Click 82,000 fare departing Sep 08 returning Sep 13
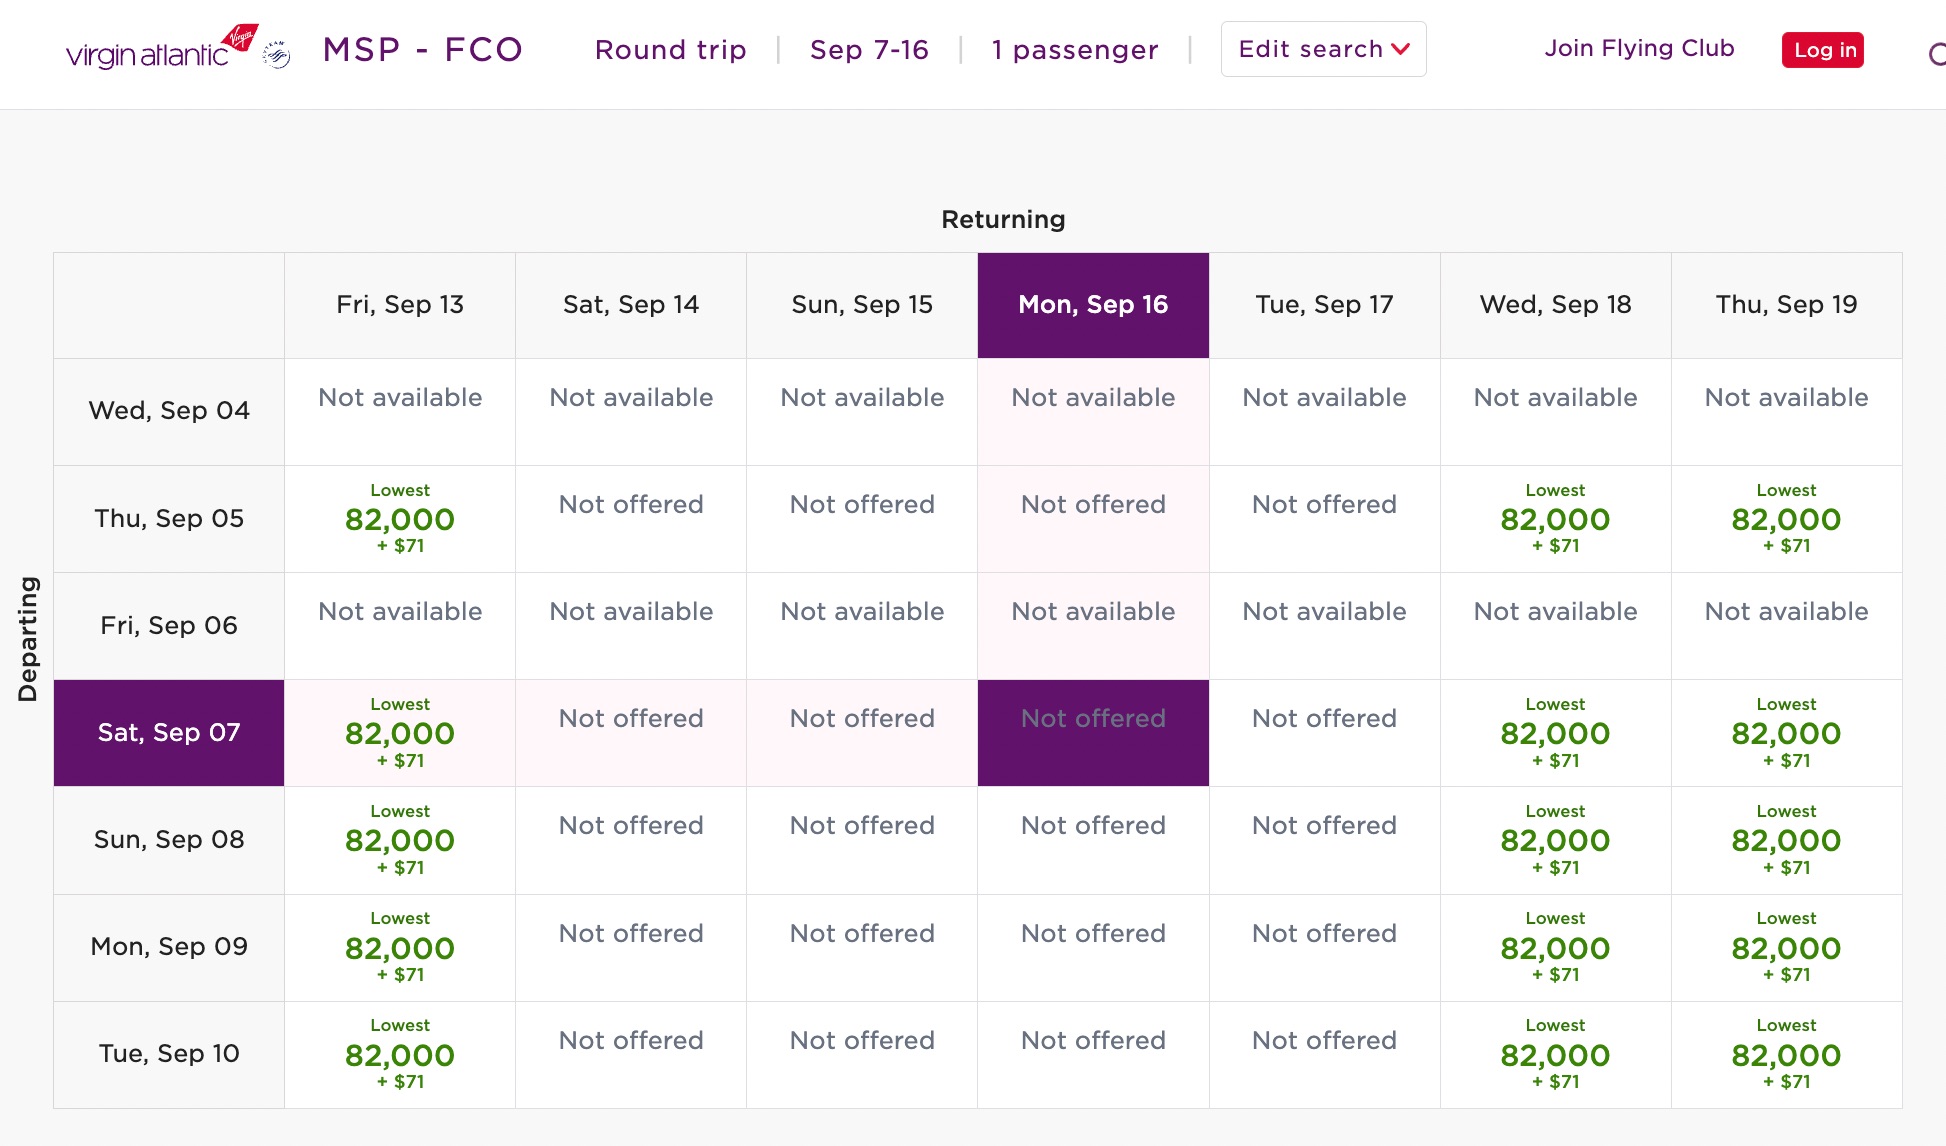 [399, 840]
